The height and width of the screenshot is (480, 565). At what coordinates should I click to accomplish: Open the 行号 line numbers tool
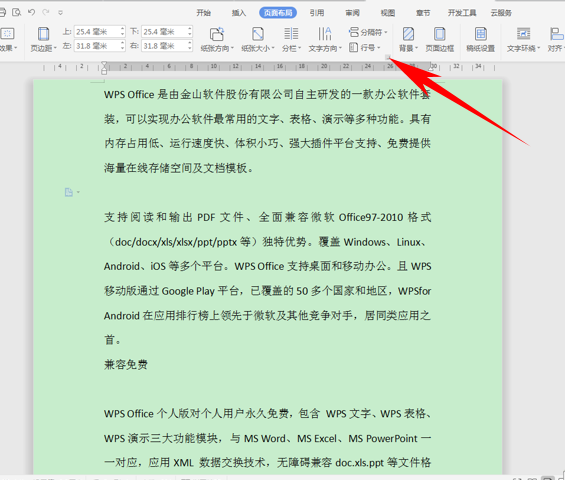coord(365,47)
